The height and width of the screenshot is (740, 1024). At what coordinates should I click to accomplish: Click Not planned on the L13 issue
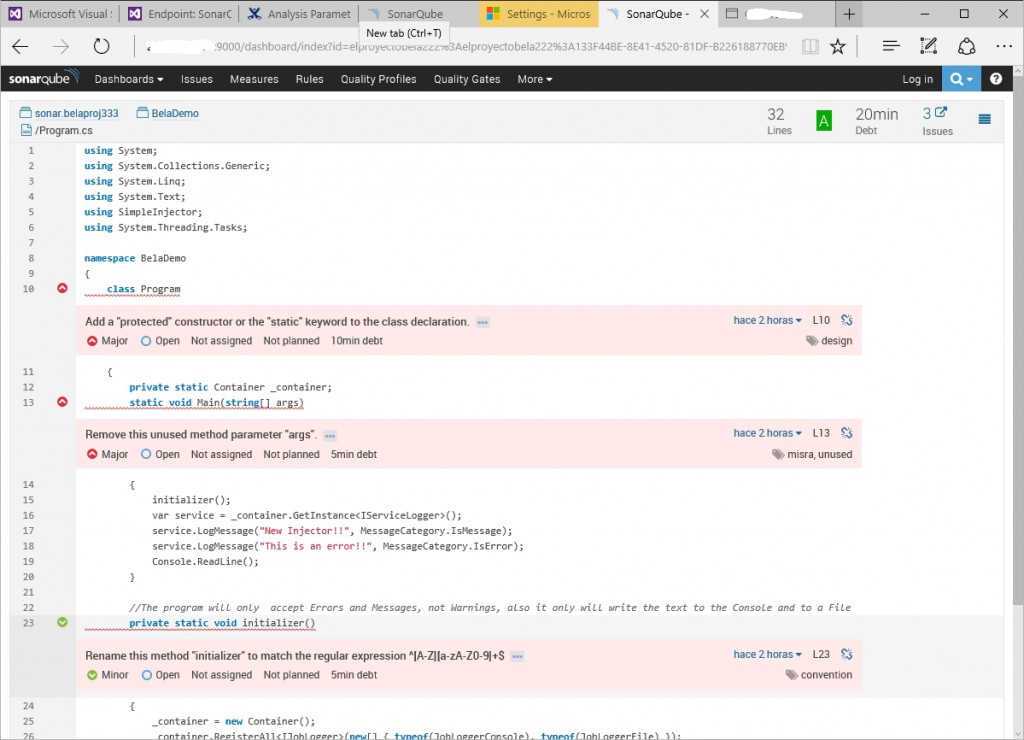(291, 454)
